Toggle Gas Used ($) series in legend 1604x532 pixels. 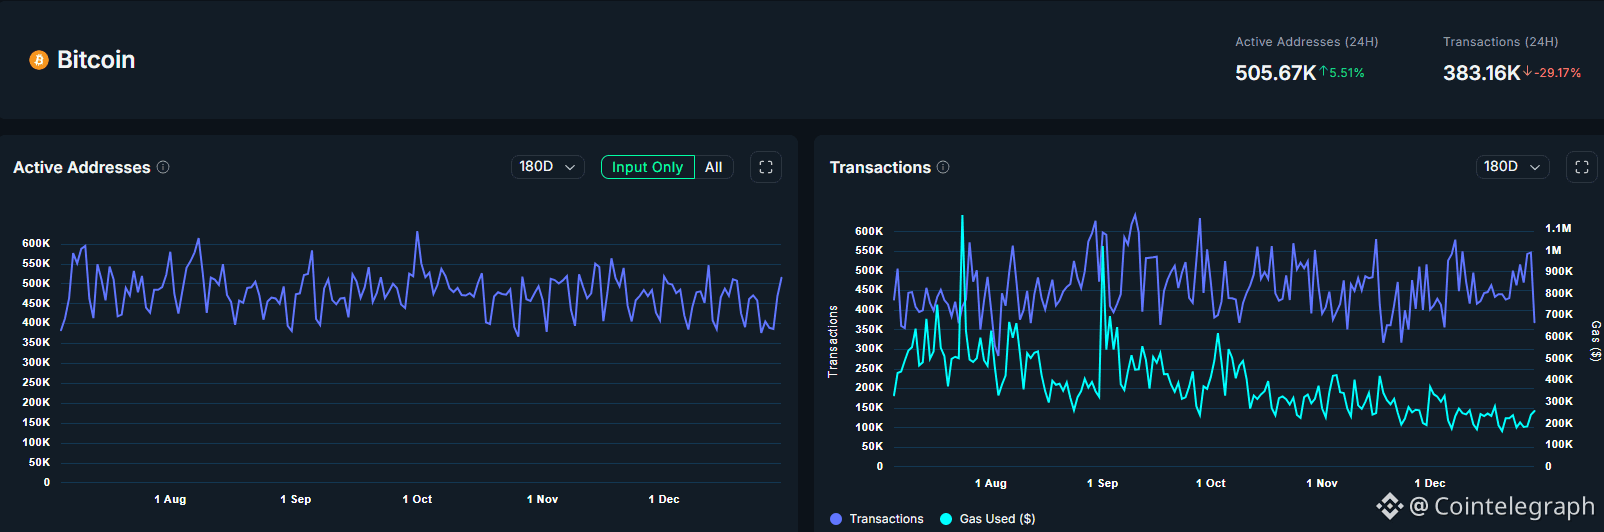(x=996, y=519)
